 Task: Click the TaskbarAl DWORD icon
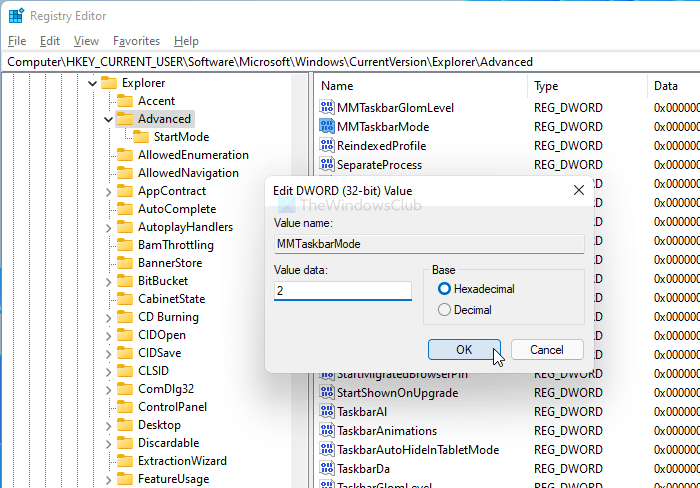(327, 411)
